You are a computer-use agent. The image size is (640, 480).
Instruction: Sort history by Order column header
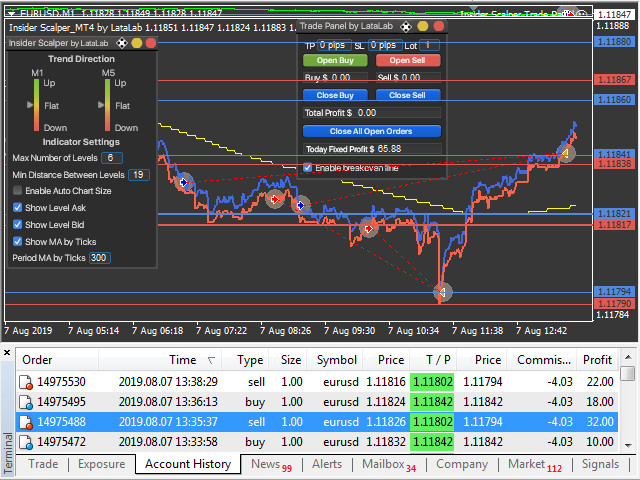57,360
